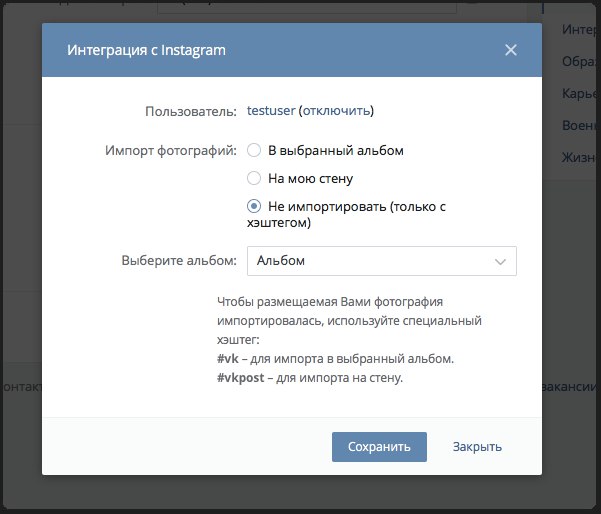Open the Альбом dropdown list
This screenshot has height=514, width=601.
(x=382, y=261)
